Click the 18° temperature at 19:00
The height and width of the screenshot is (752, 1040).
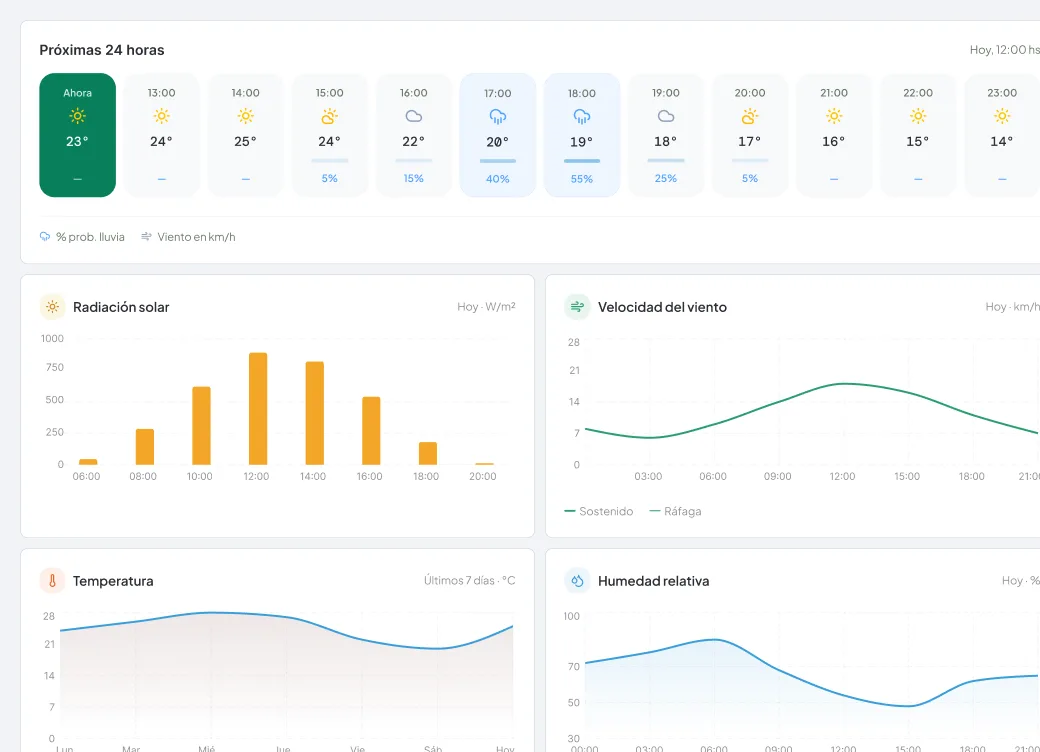click(666, 141)
